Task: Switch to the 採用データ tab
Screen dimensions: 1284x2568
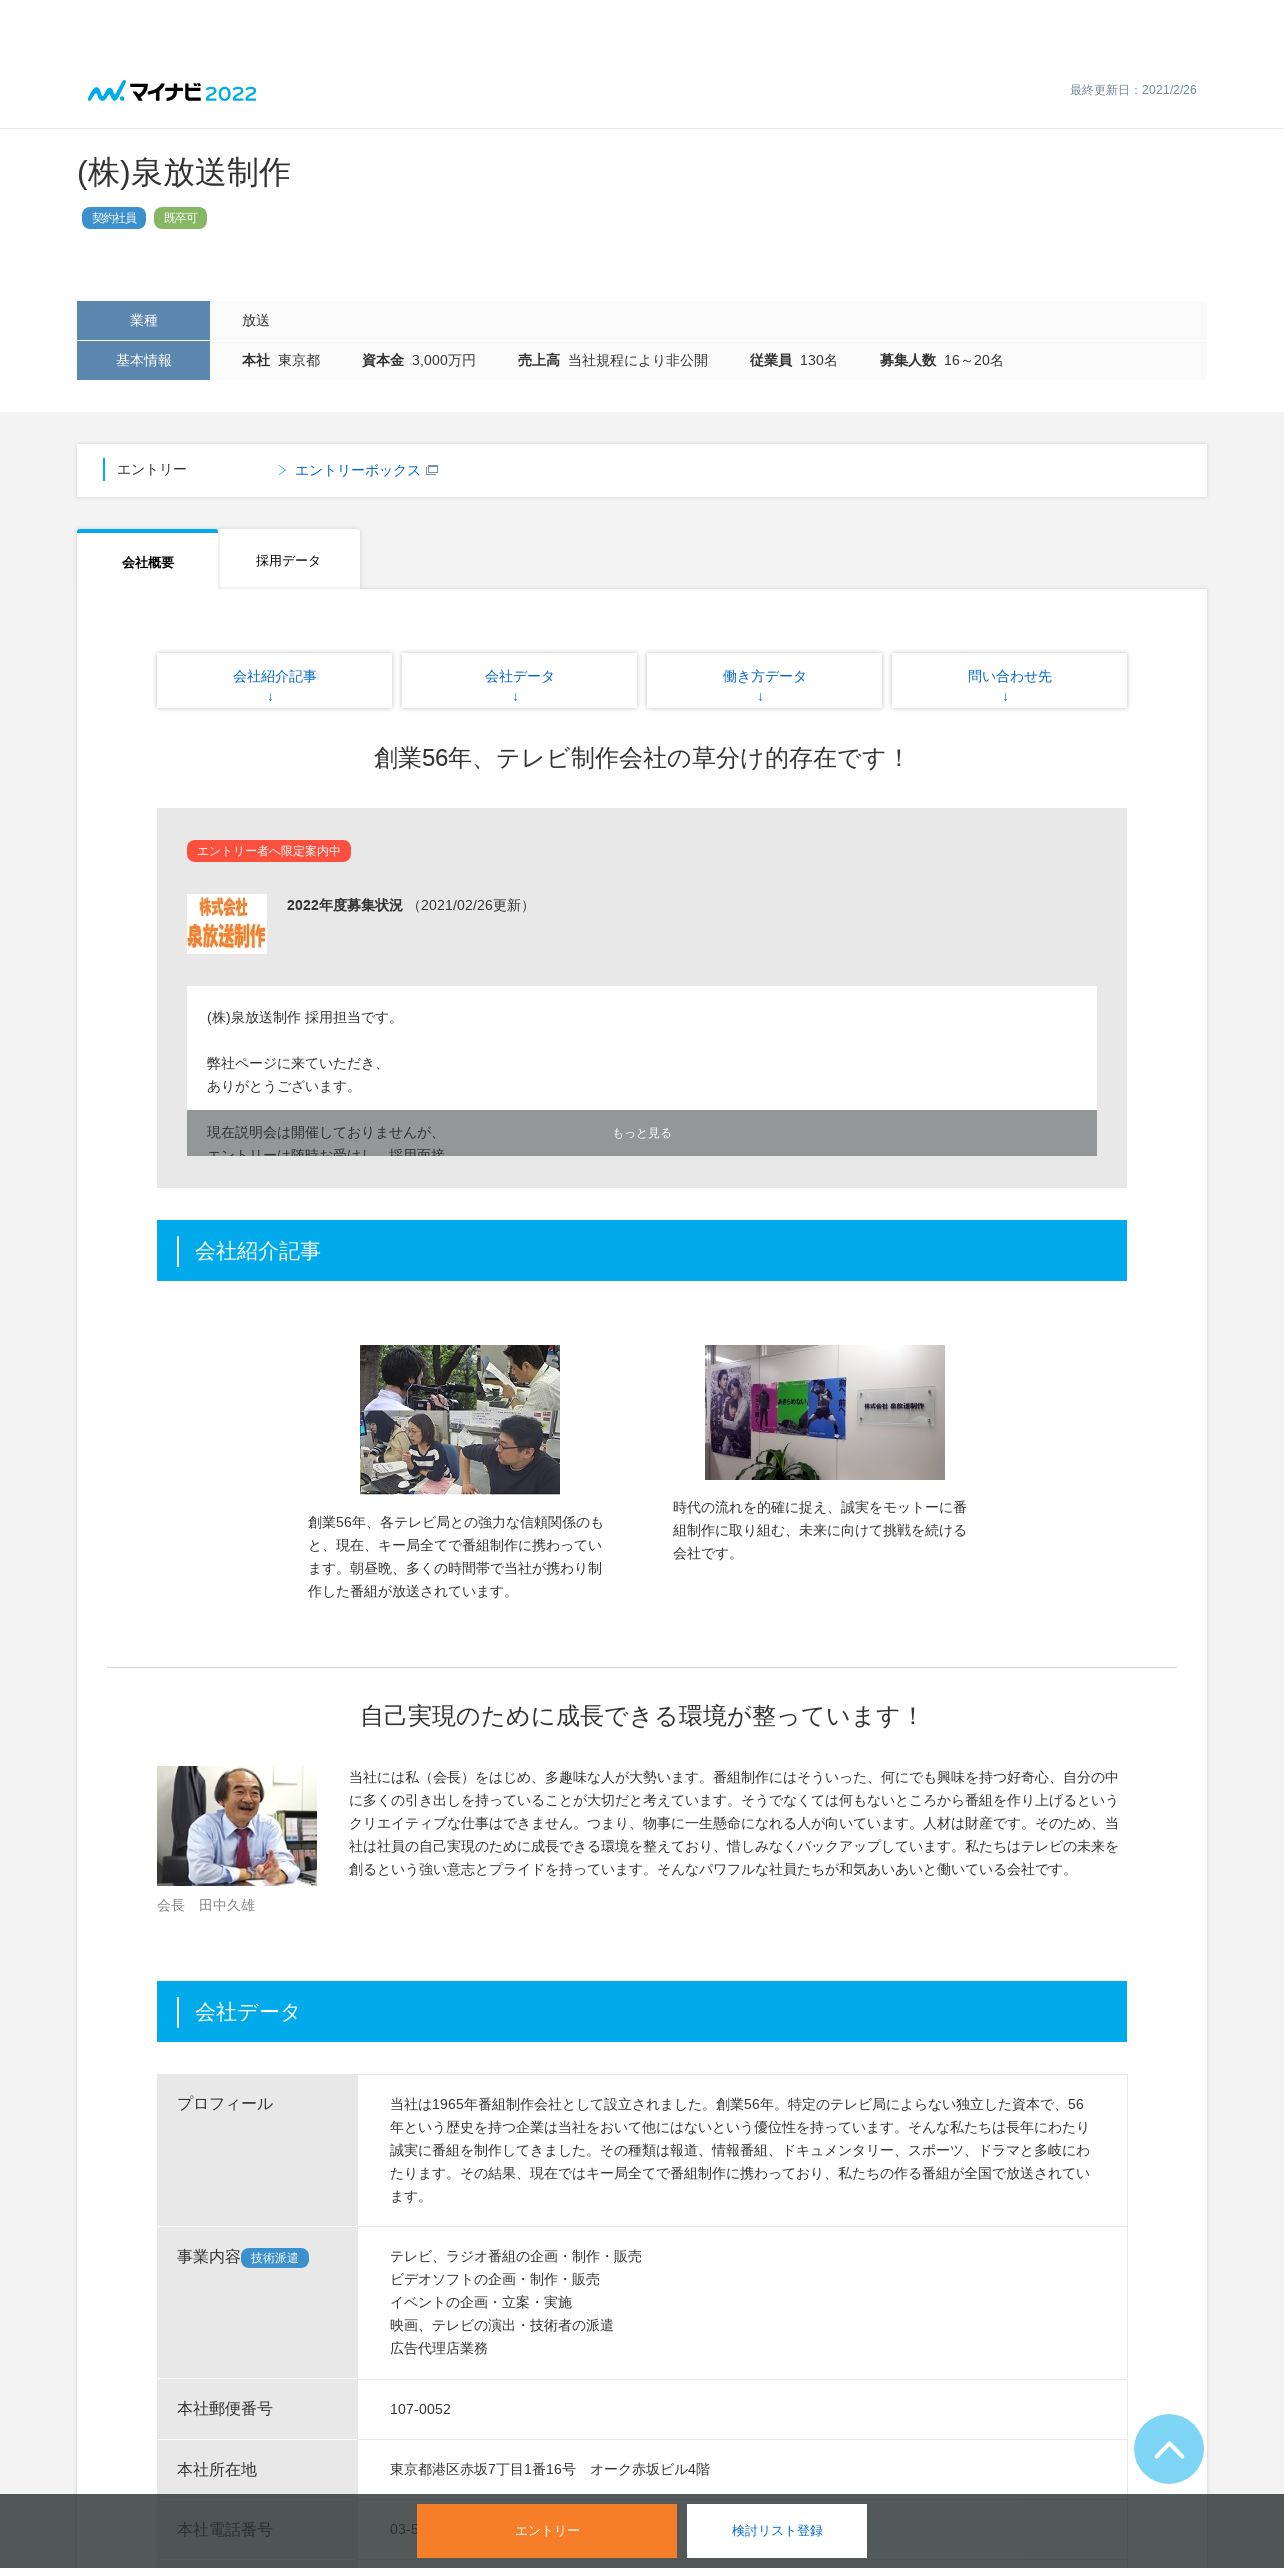Action: (288, 560)
